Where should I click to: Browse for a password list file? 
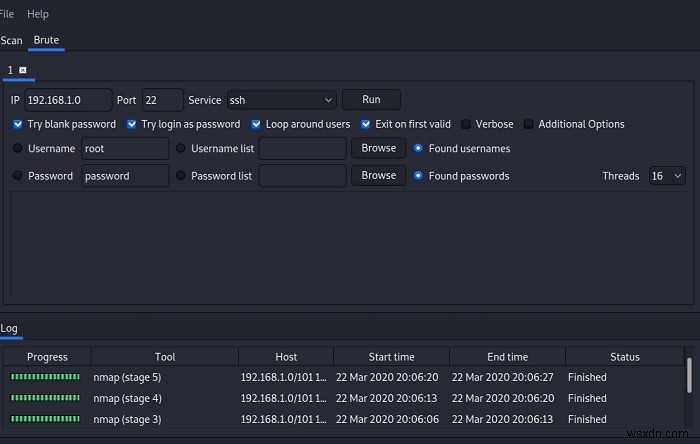(378, 175)
